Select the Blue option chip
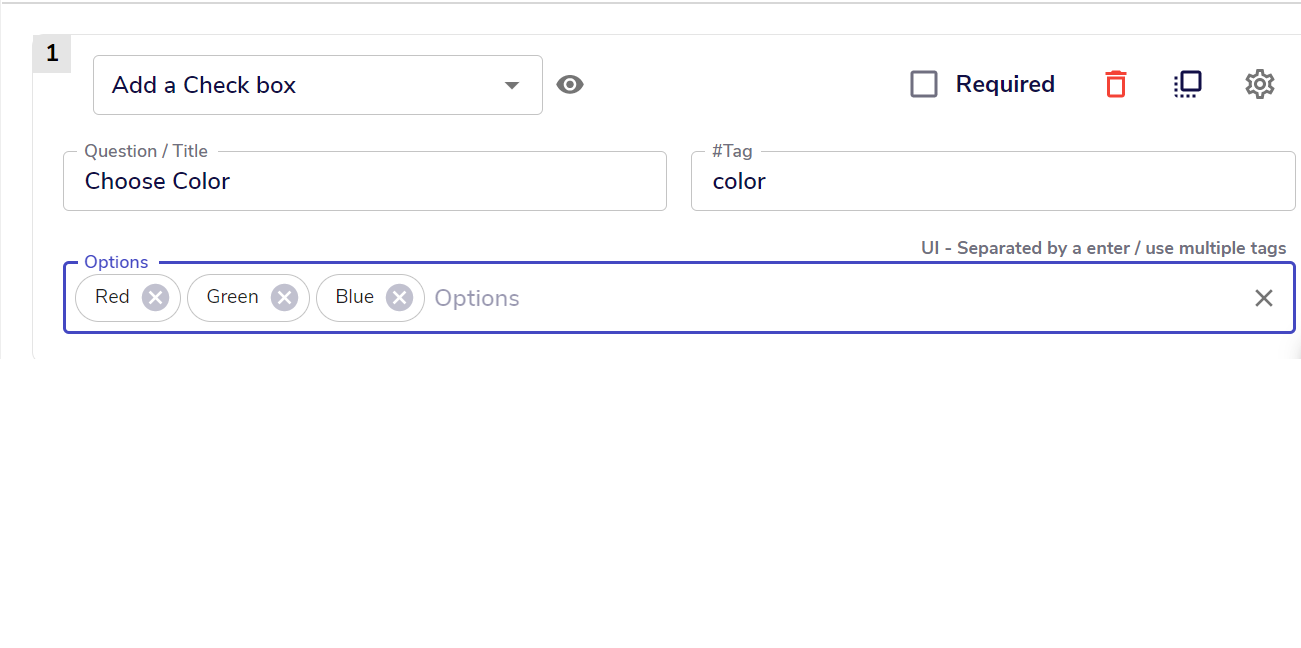Image resolution: width=1301 pixels, height=648 pixels. pyautogui.click(x=354, y=297)
